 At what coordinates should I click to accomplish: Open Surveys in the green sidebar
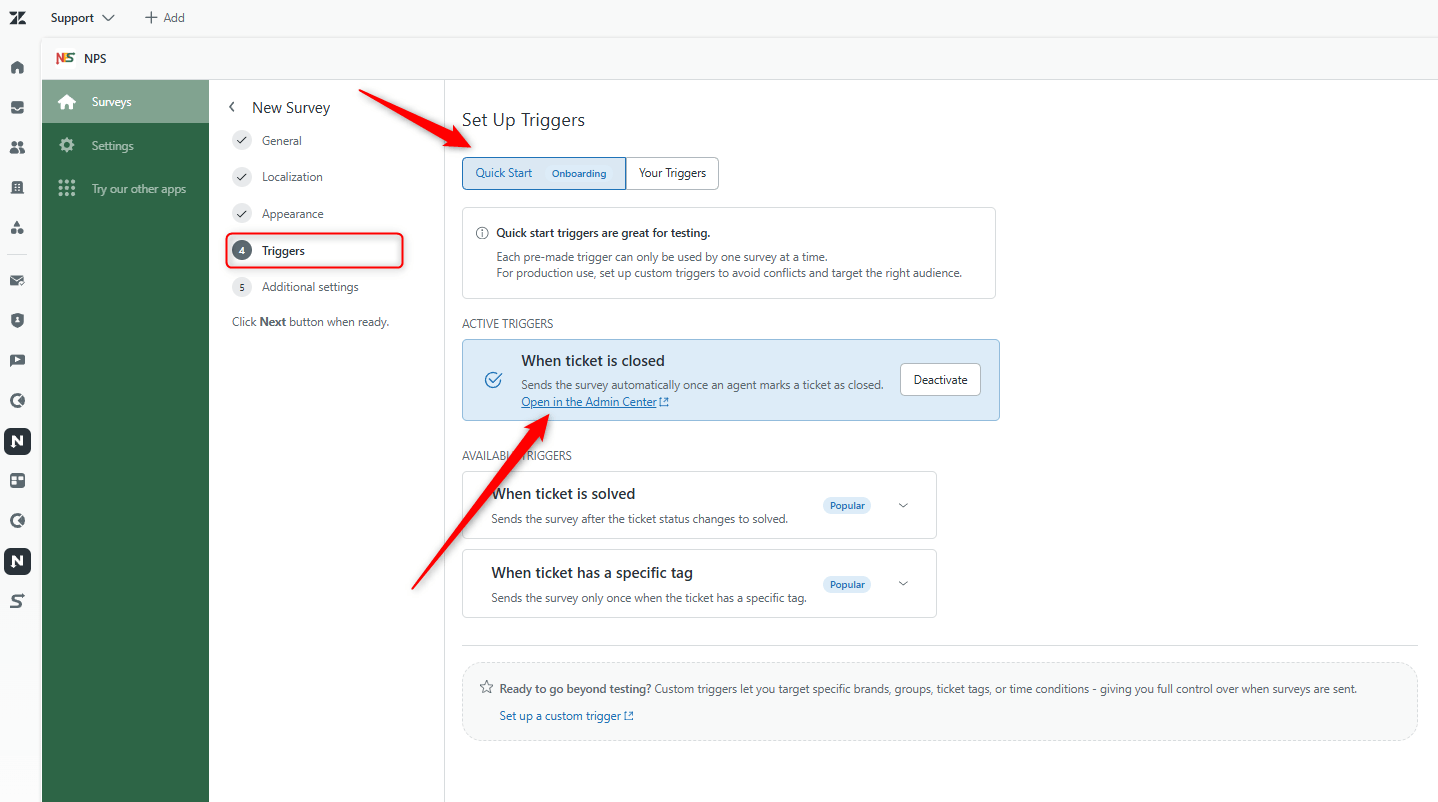(x=126, y=102)
